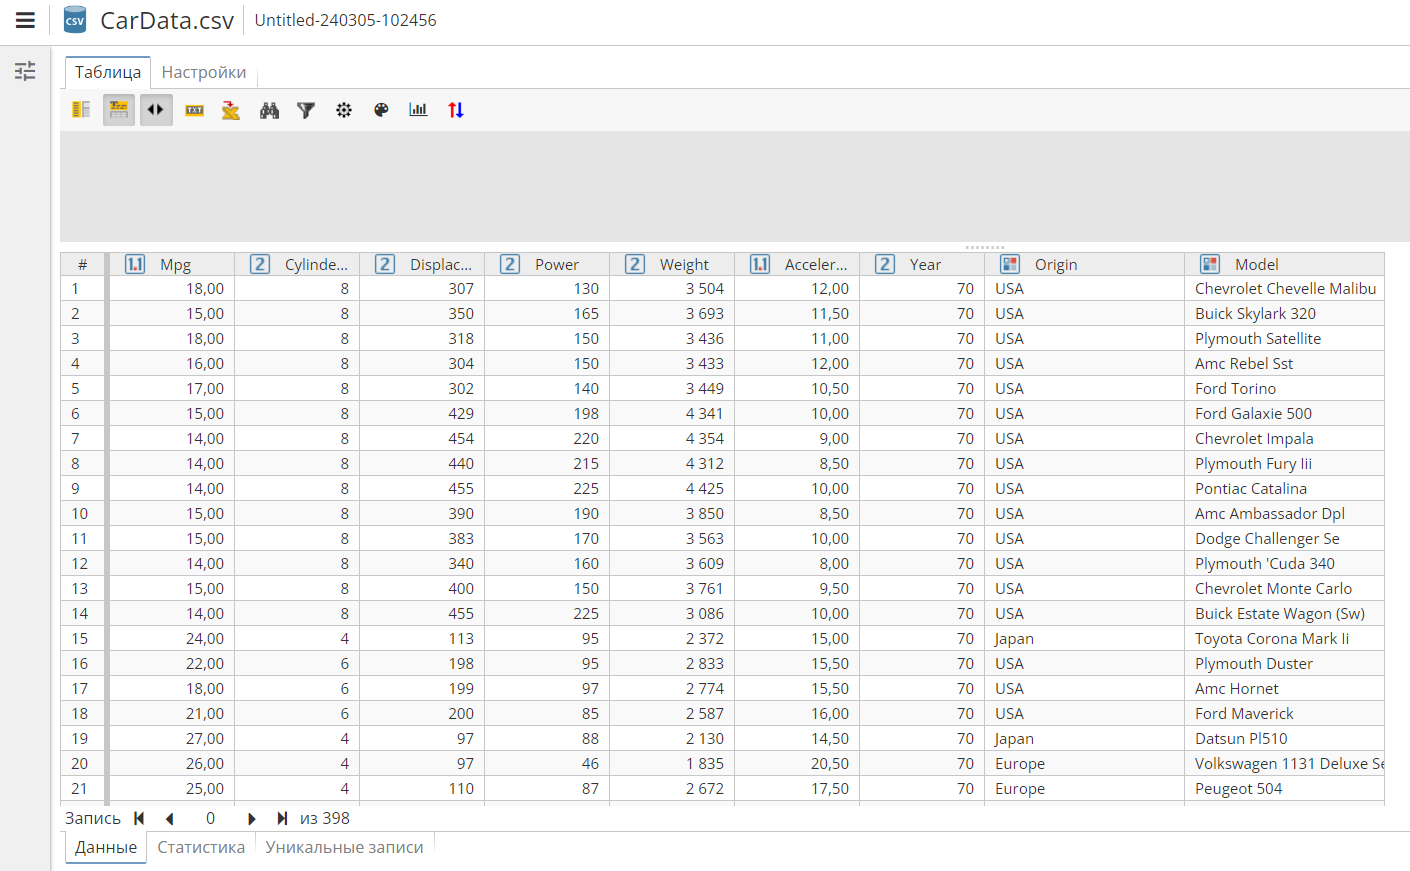Select the Cylinders column header
This screenshot has height=871, width=1410.
pyautogui.click(x=297, y=264)
